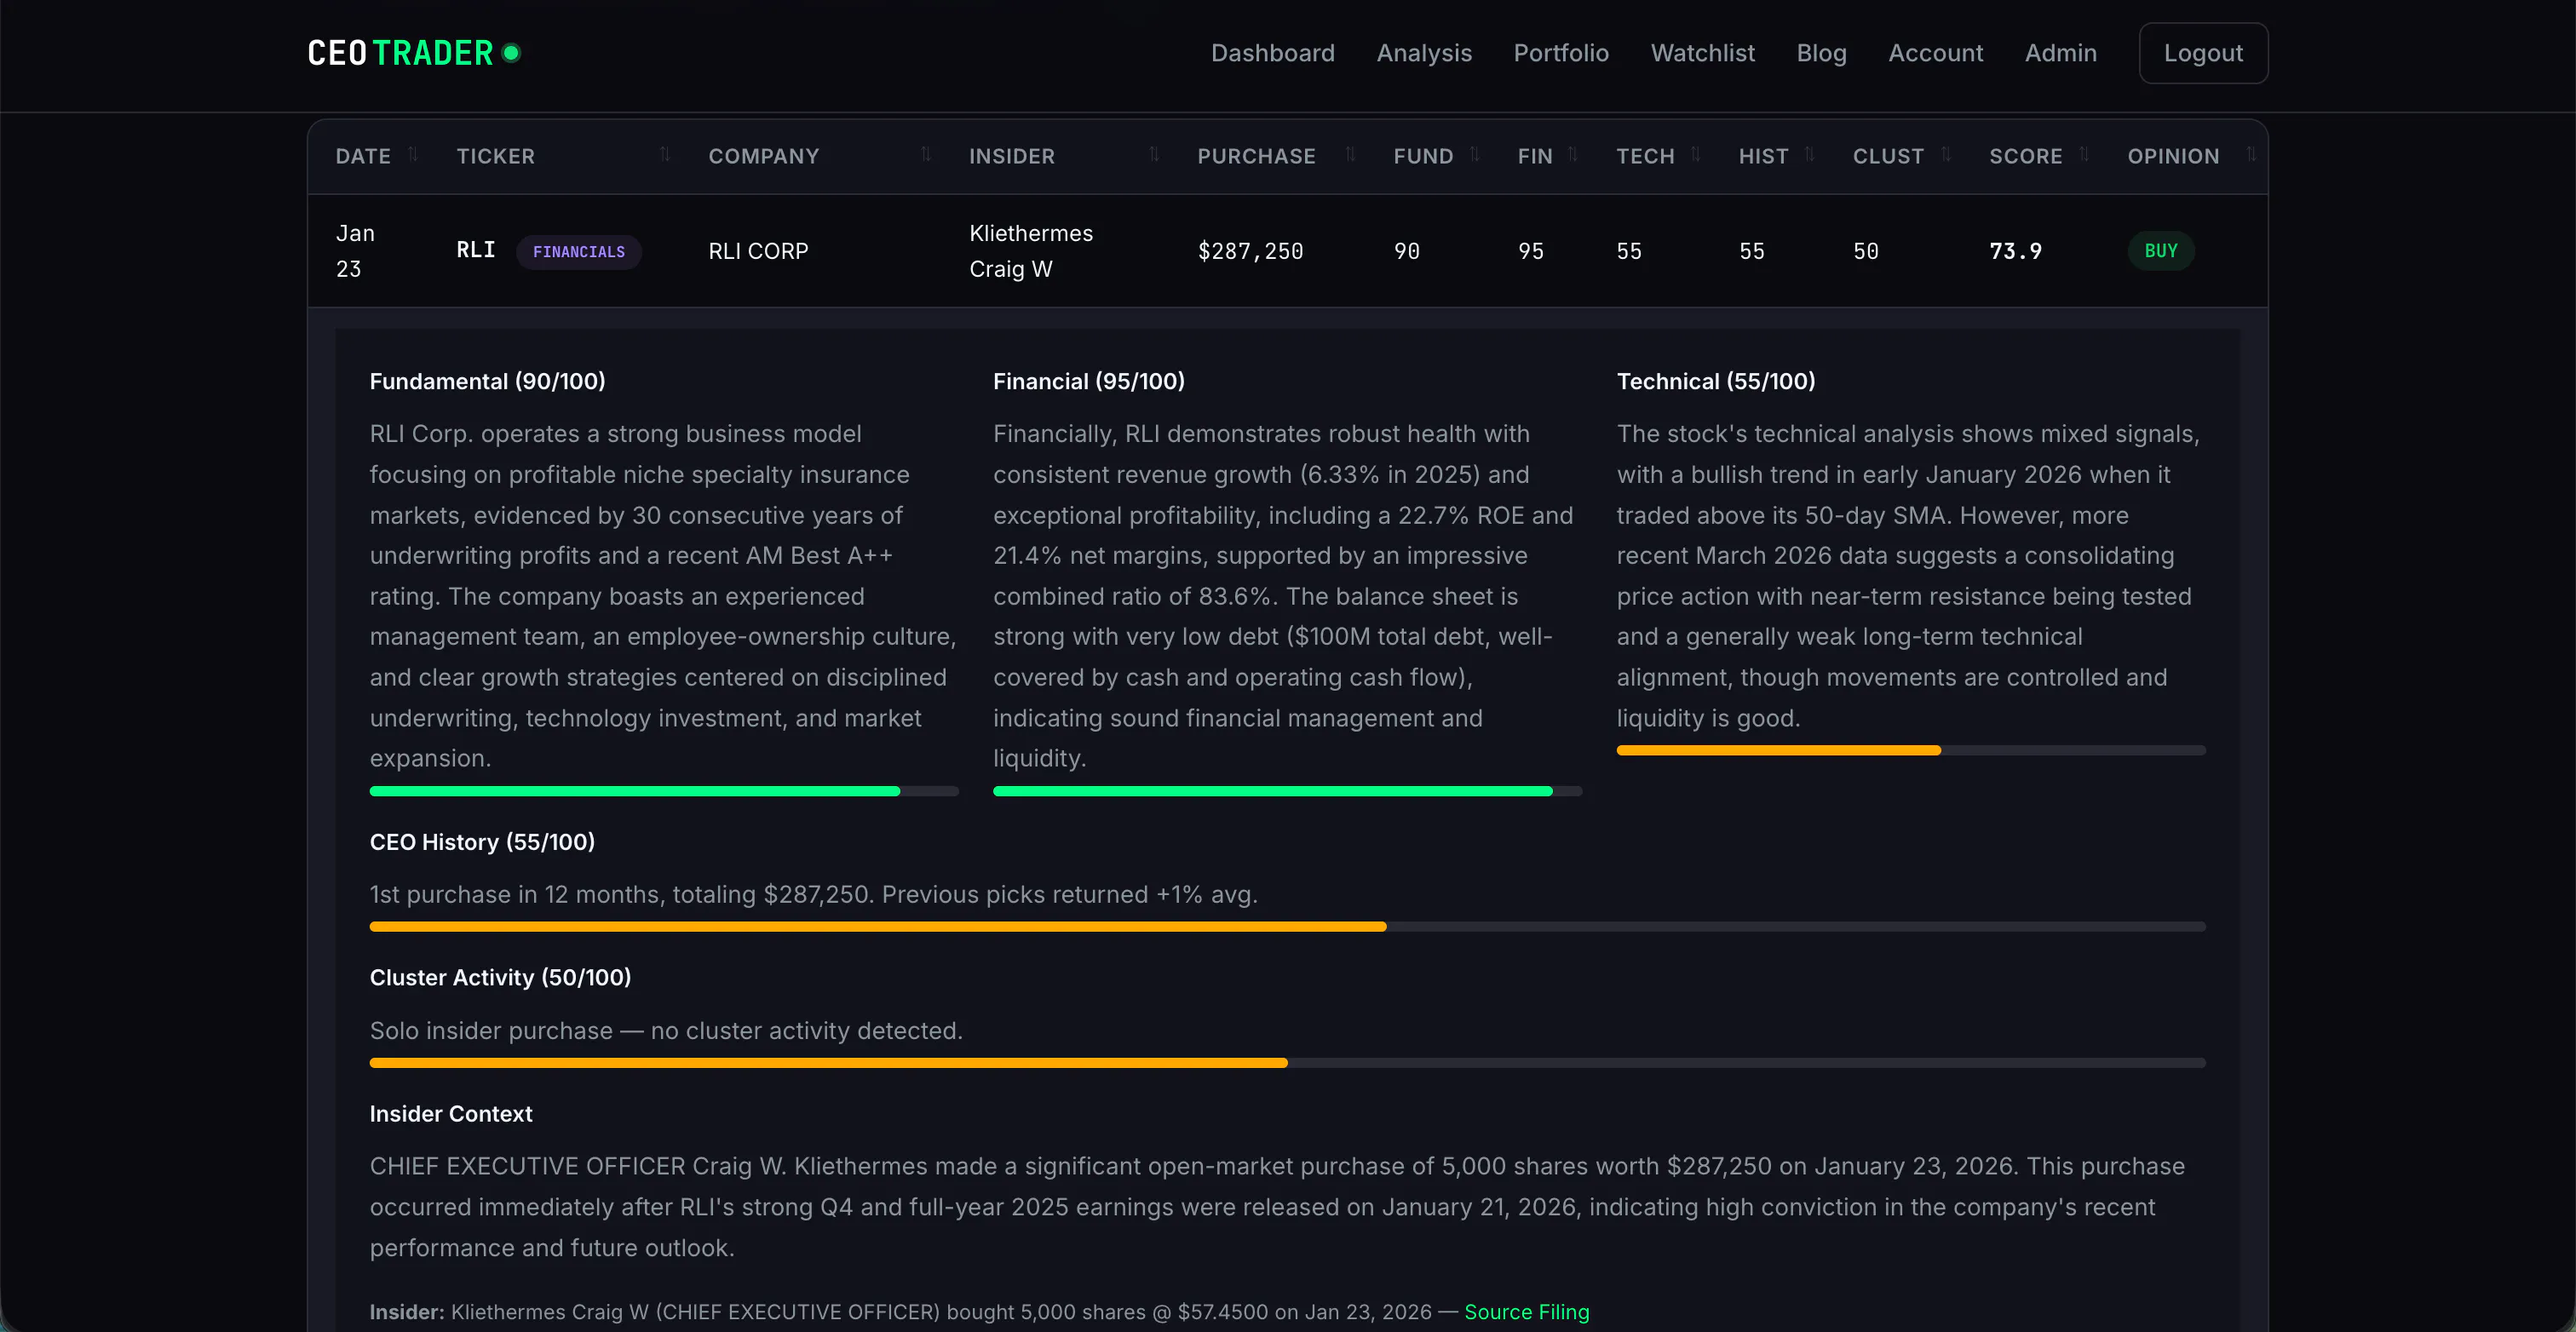The image size is (2576, 1332).
Task: Click the Cluster Activity (50/100) heading
Action: [501, 977]
